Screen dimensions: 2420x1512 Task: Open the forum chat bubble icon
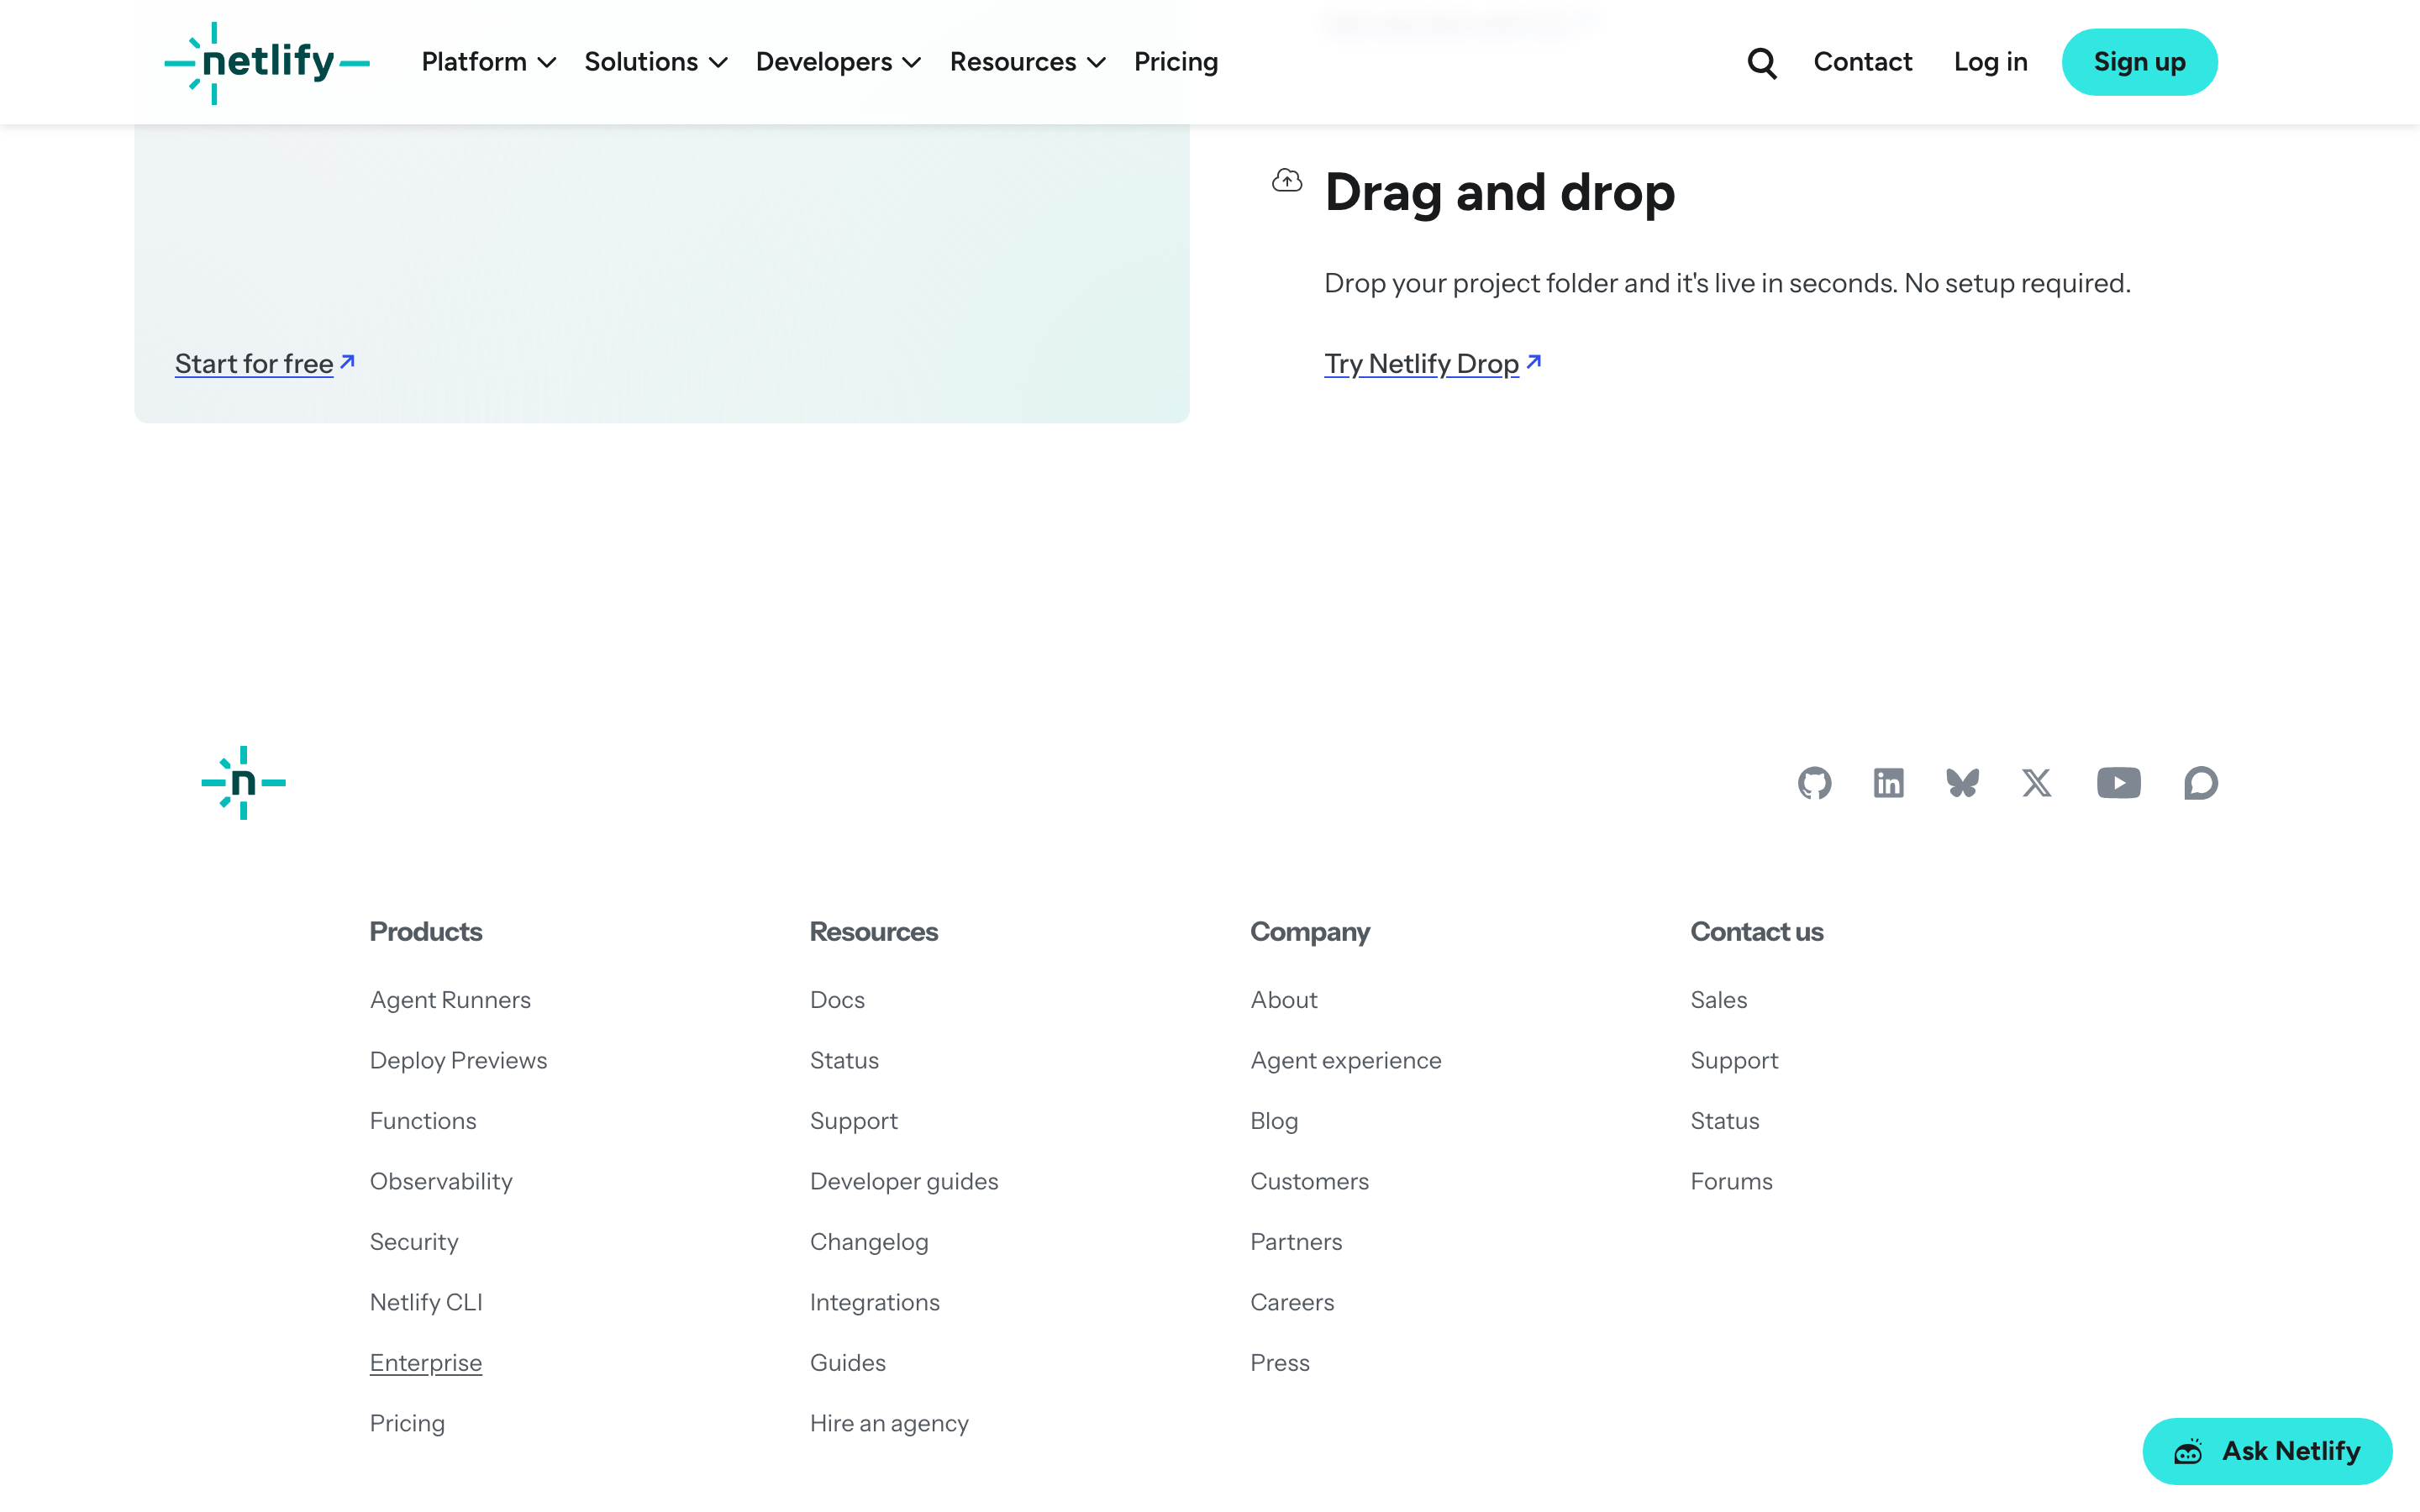point(2200,783)
